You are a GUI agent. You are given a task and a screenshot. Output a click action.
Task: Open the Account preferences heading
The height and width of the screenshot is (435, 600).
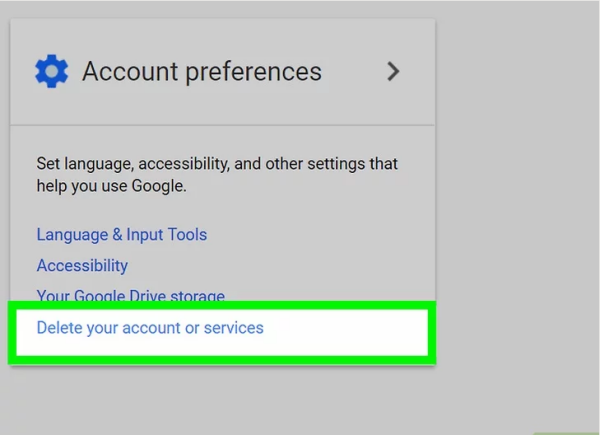202,72
